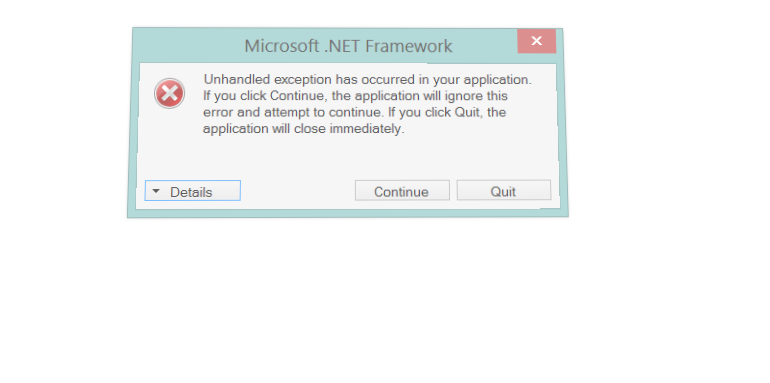The height and width of the screenshot is (383, 770).
Task: Click the triangle arrow beside Details
Action: coord(156,191)
